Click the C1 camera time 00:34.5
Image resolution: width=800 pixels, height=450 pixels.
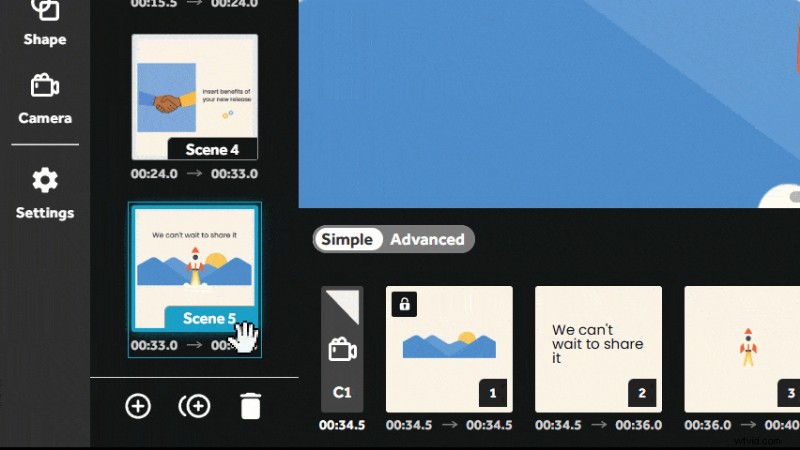[x=342, y=425]
